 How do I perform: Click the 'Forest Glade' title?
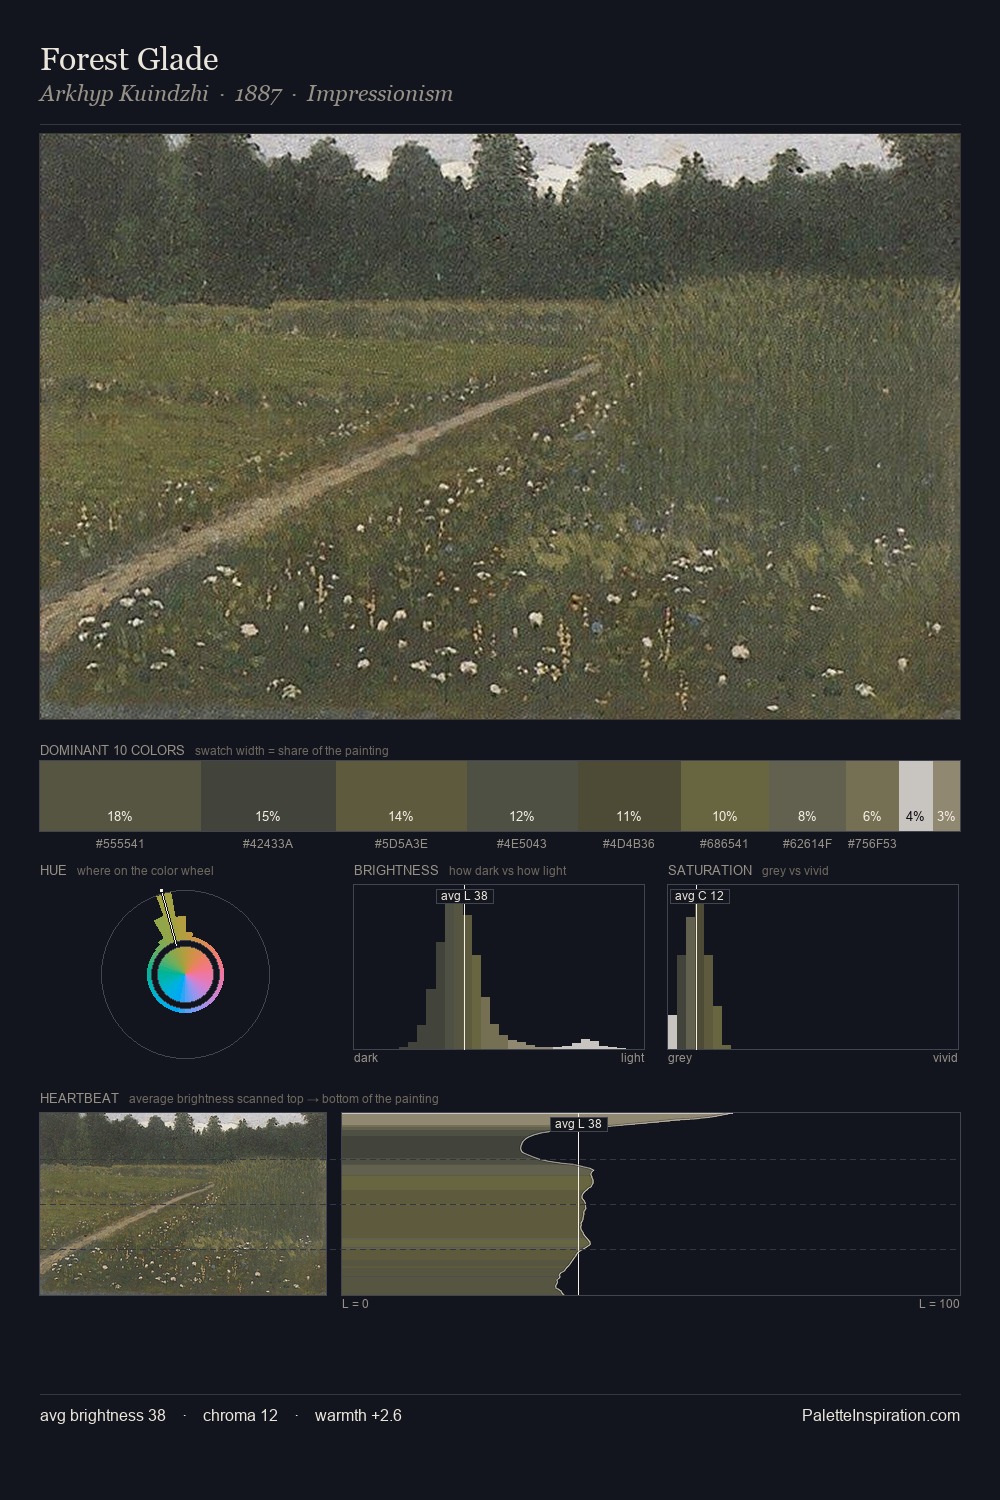point(129,59)
